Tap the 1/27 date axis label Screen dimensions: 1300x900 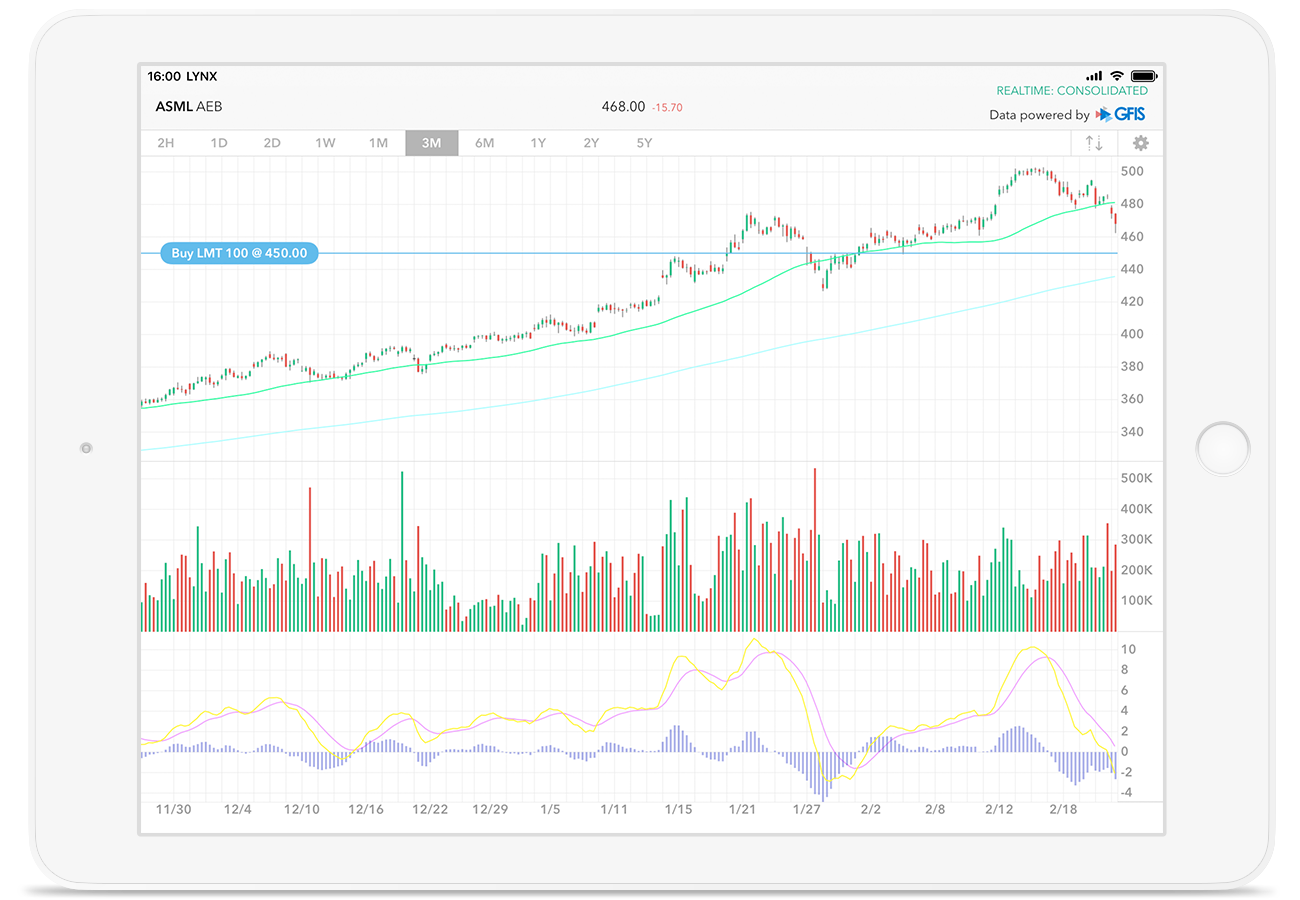click(x=806, y=809)
